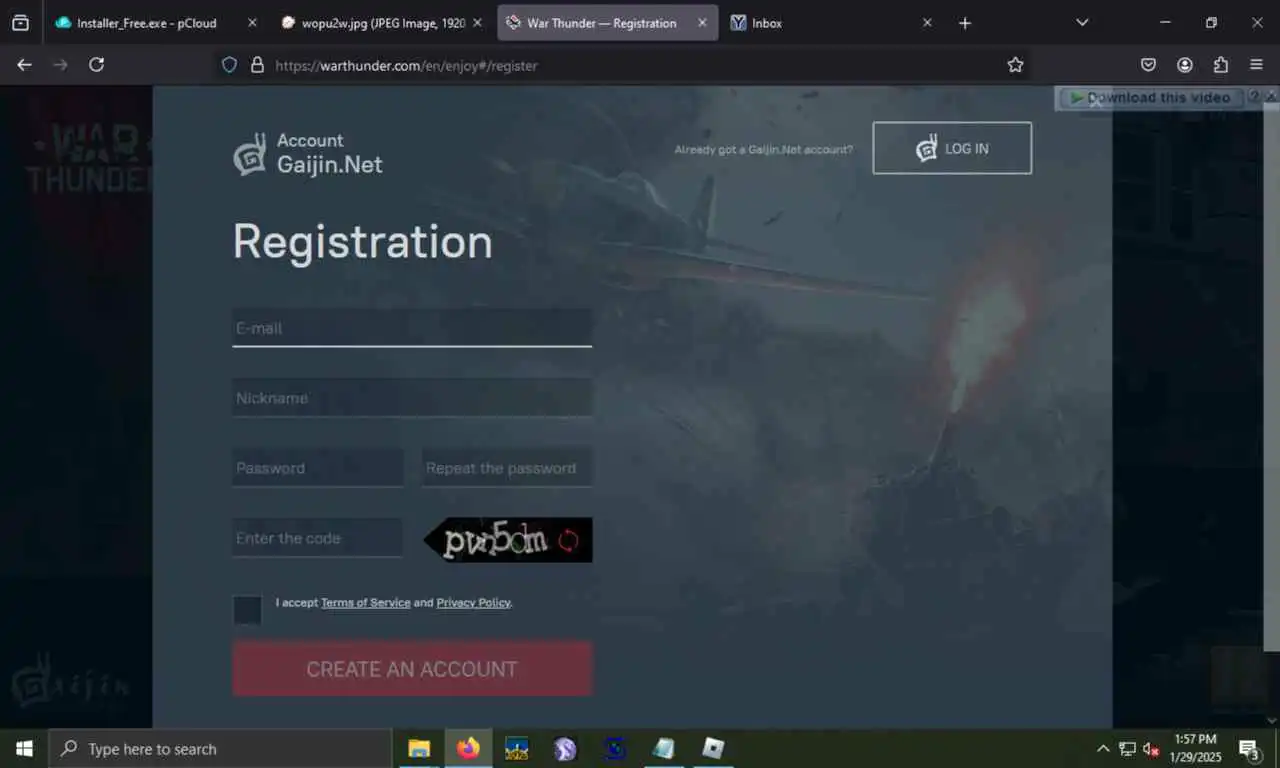Open the purple globe taskbar app

click(566, 748)
